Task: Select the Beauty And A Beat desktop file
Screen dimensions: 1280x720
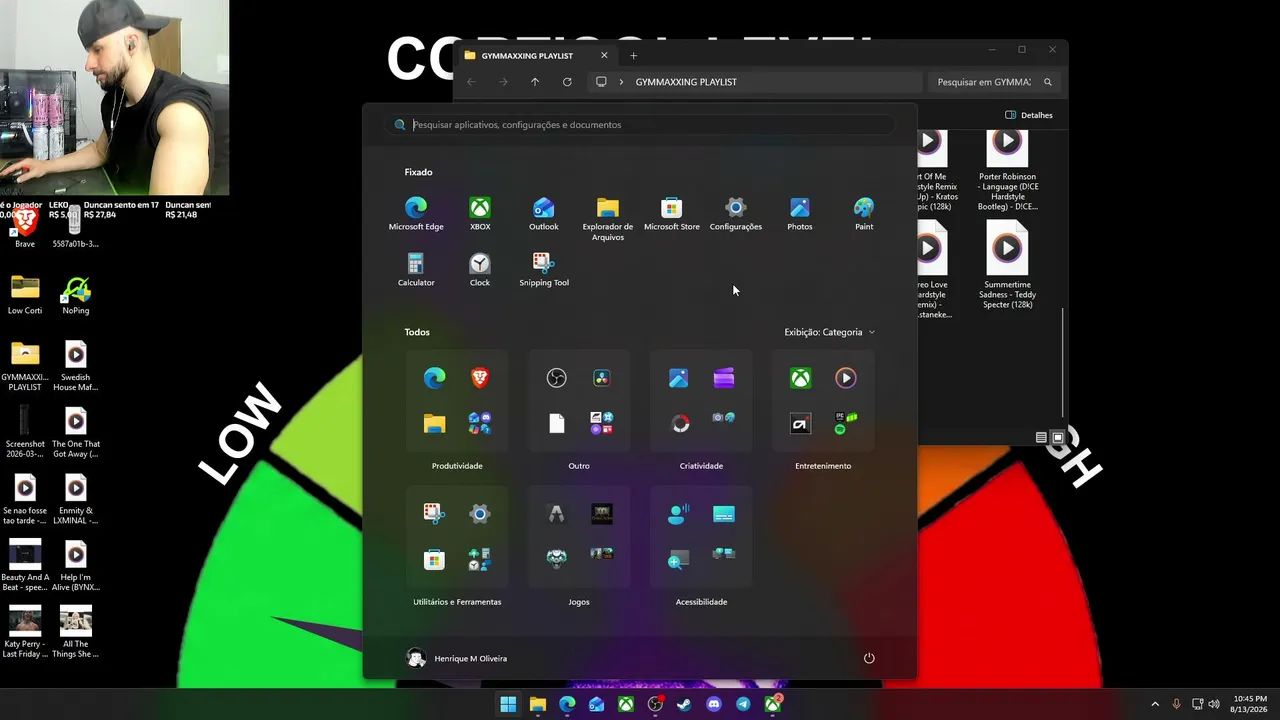Action: click(x=25, y=565)
